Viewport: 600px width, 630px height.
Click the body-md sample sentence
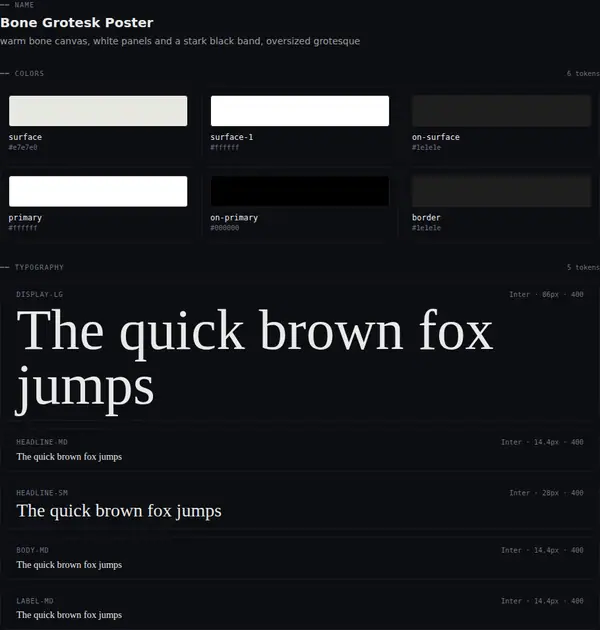tap(69, 565)
